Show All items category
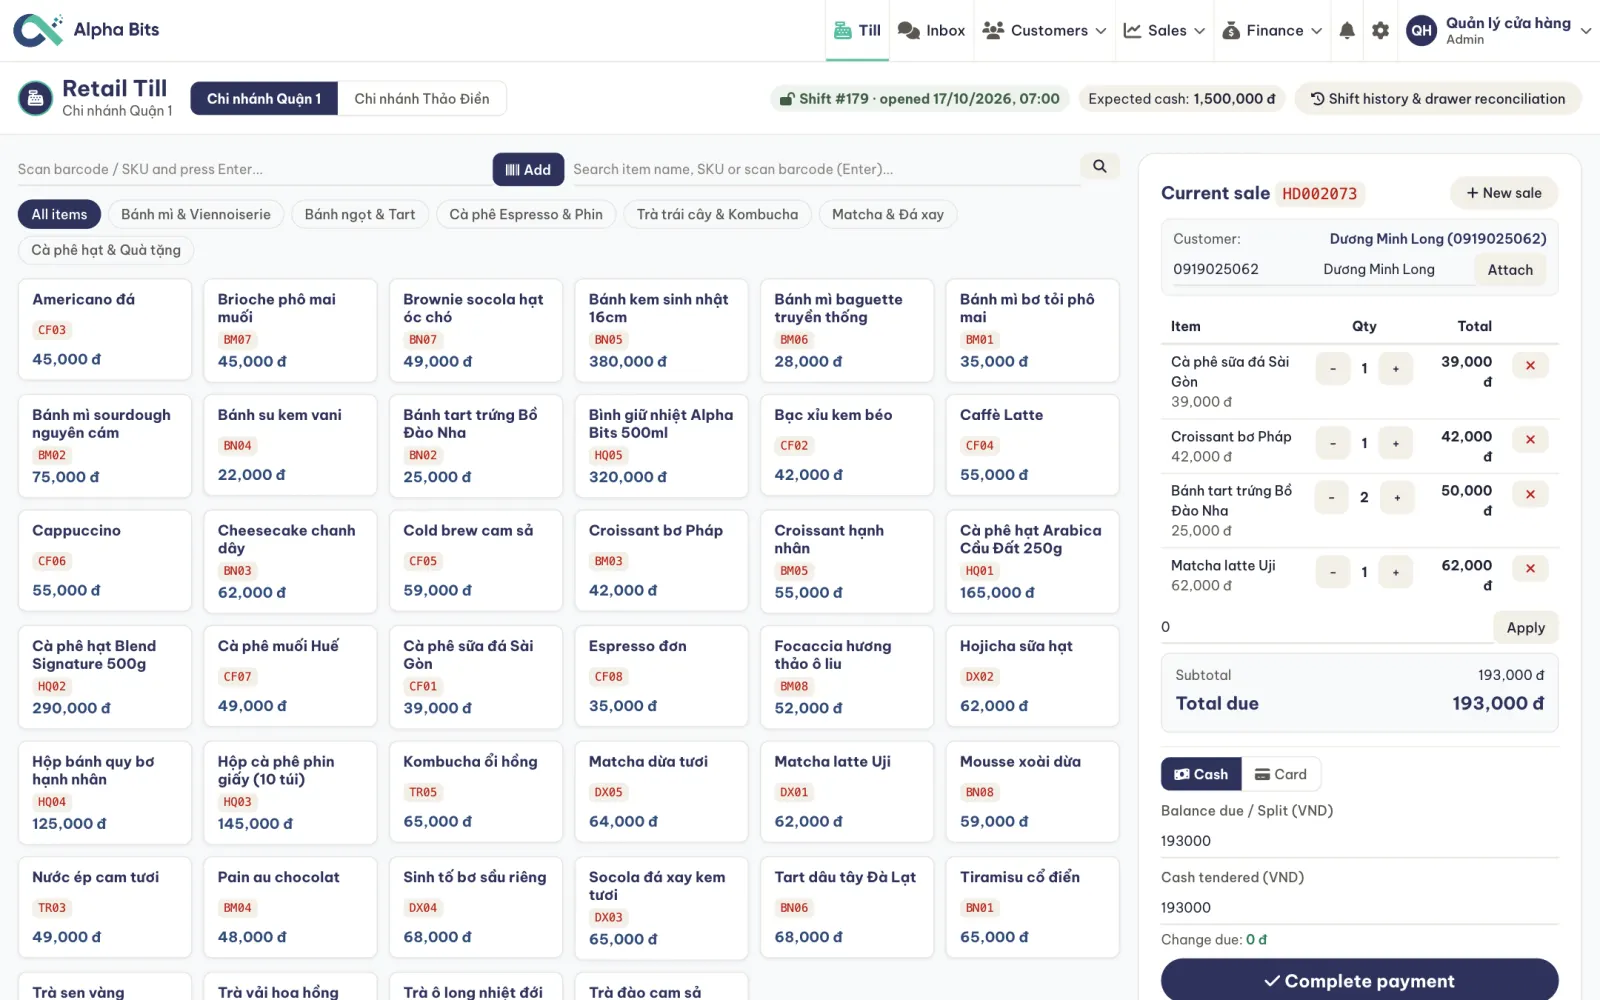Image resolution: width=1600 pixels, height=1000 pixels. 59,214
